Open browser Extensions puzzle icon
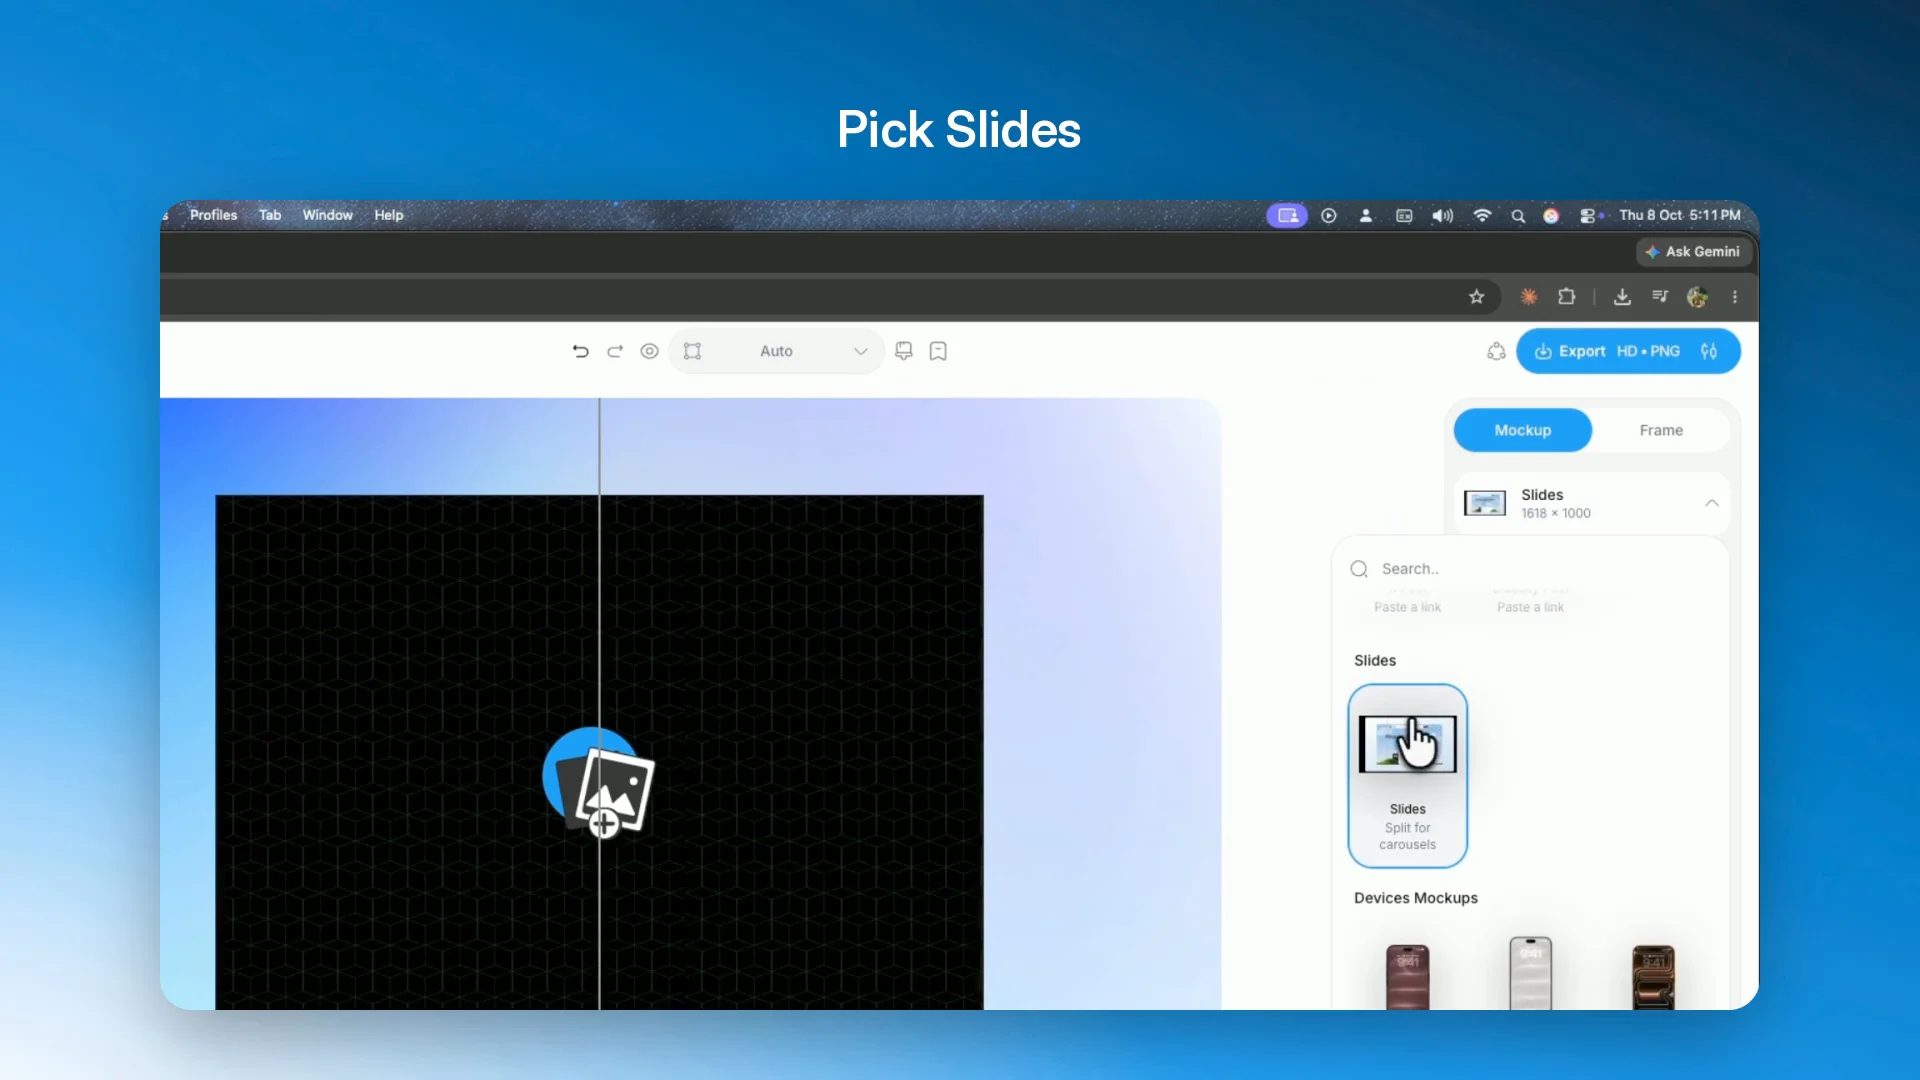The image size is (1920, 1080). [1567, 297]
